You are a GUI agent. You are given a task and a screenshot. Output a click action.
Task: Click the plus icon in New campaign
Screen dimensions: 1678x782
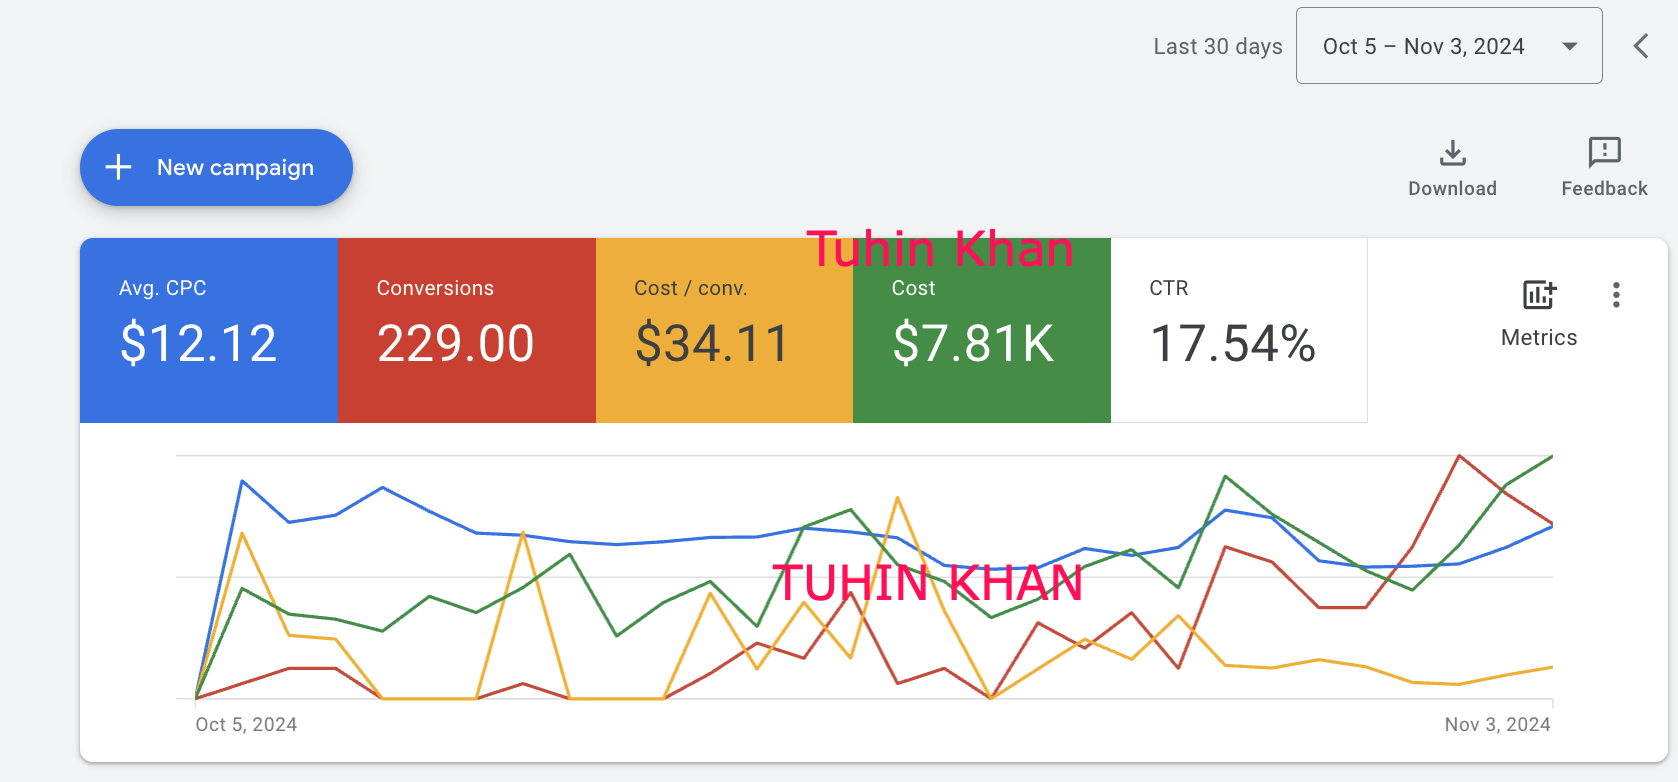coord(119,167)
